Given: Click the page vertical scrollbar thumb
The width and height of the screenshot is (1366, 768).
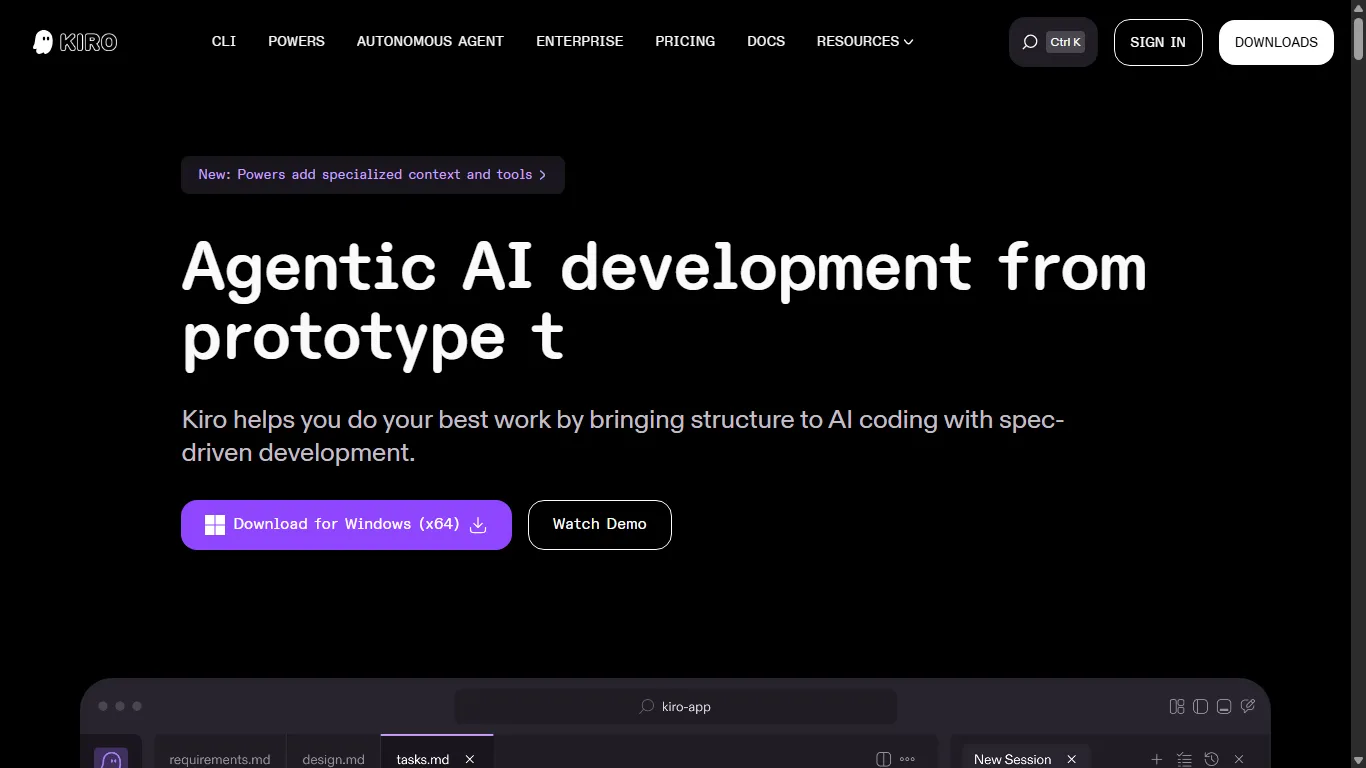Looking at the screenshot, I should click(x=1358, y=35).
